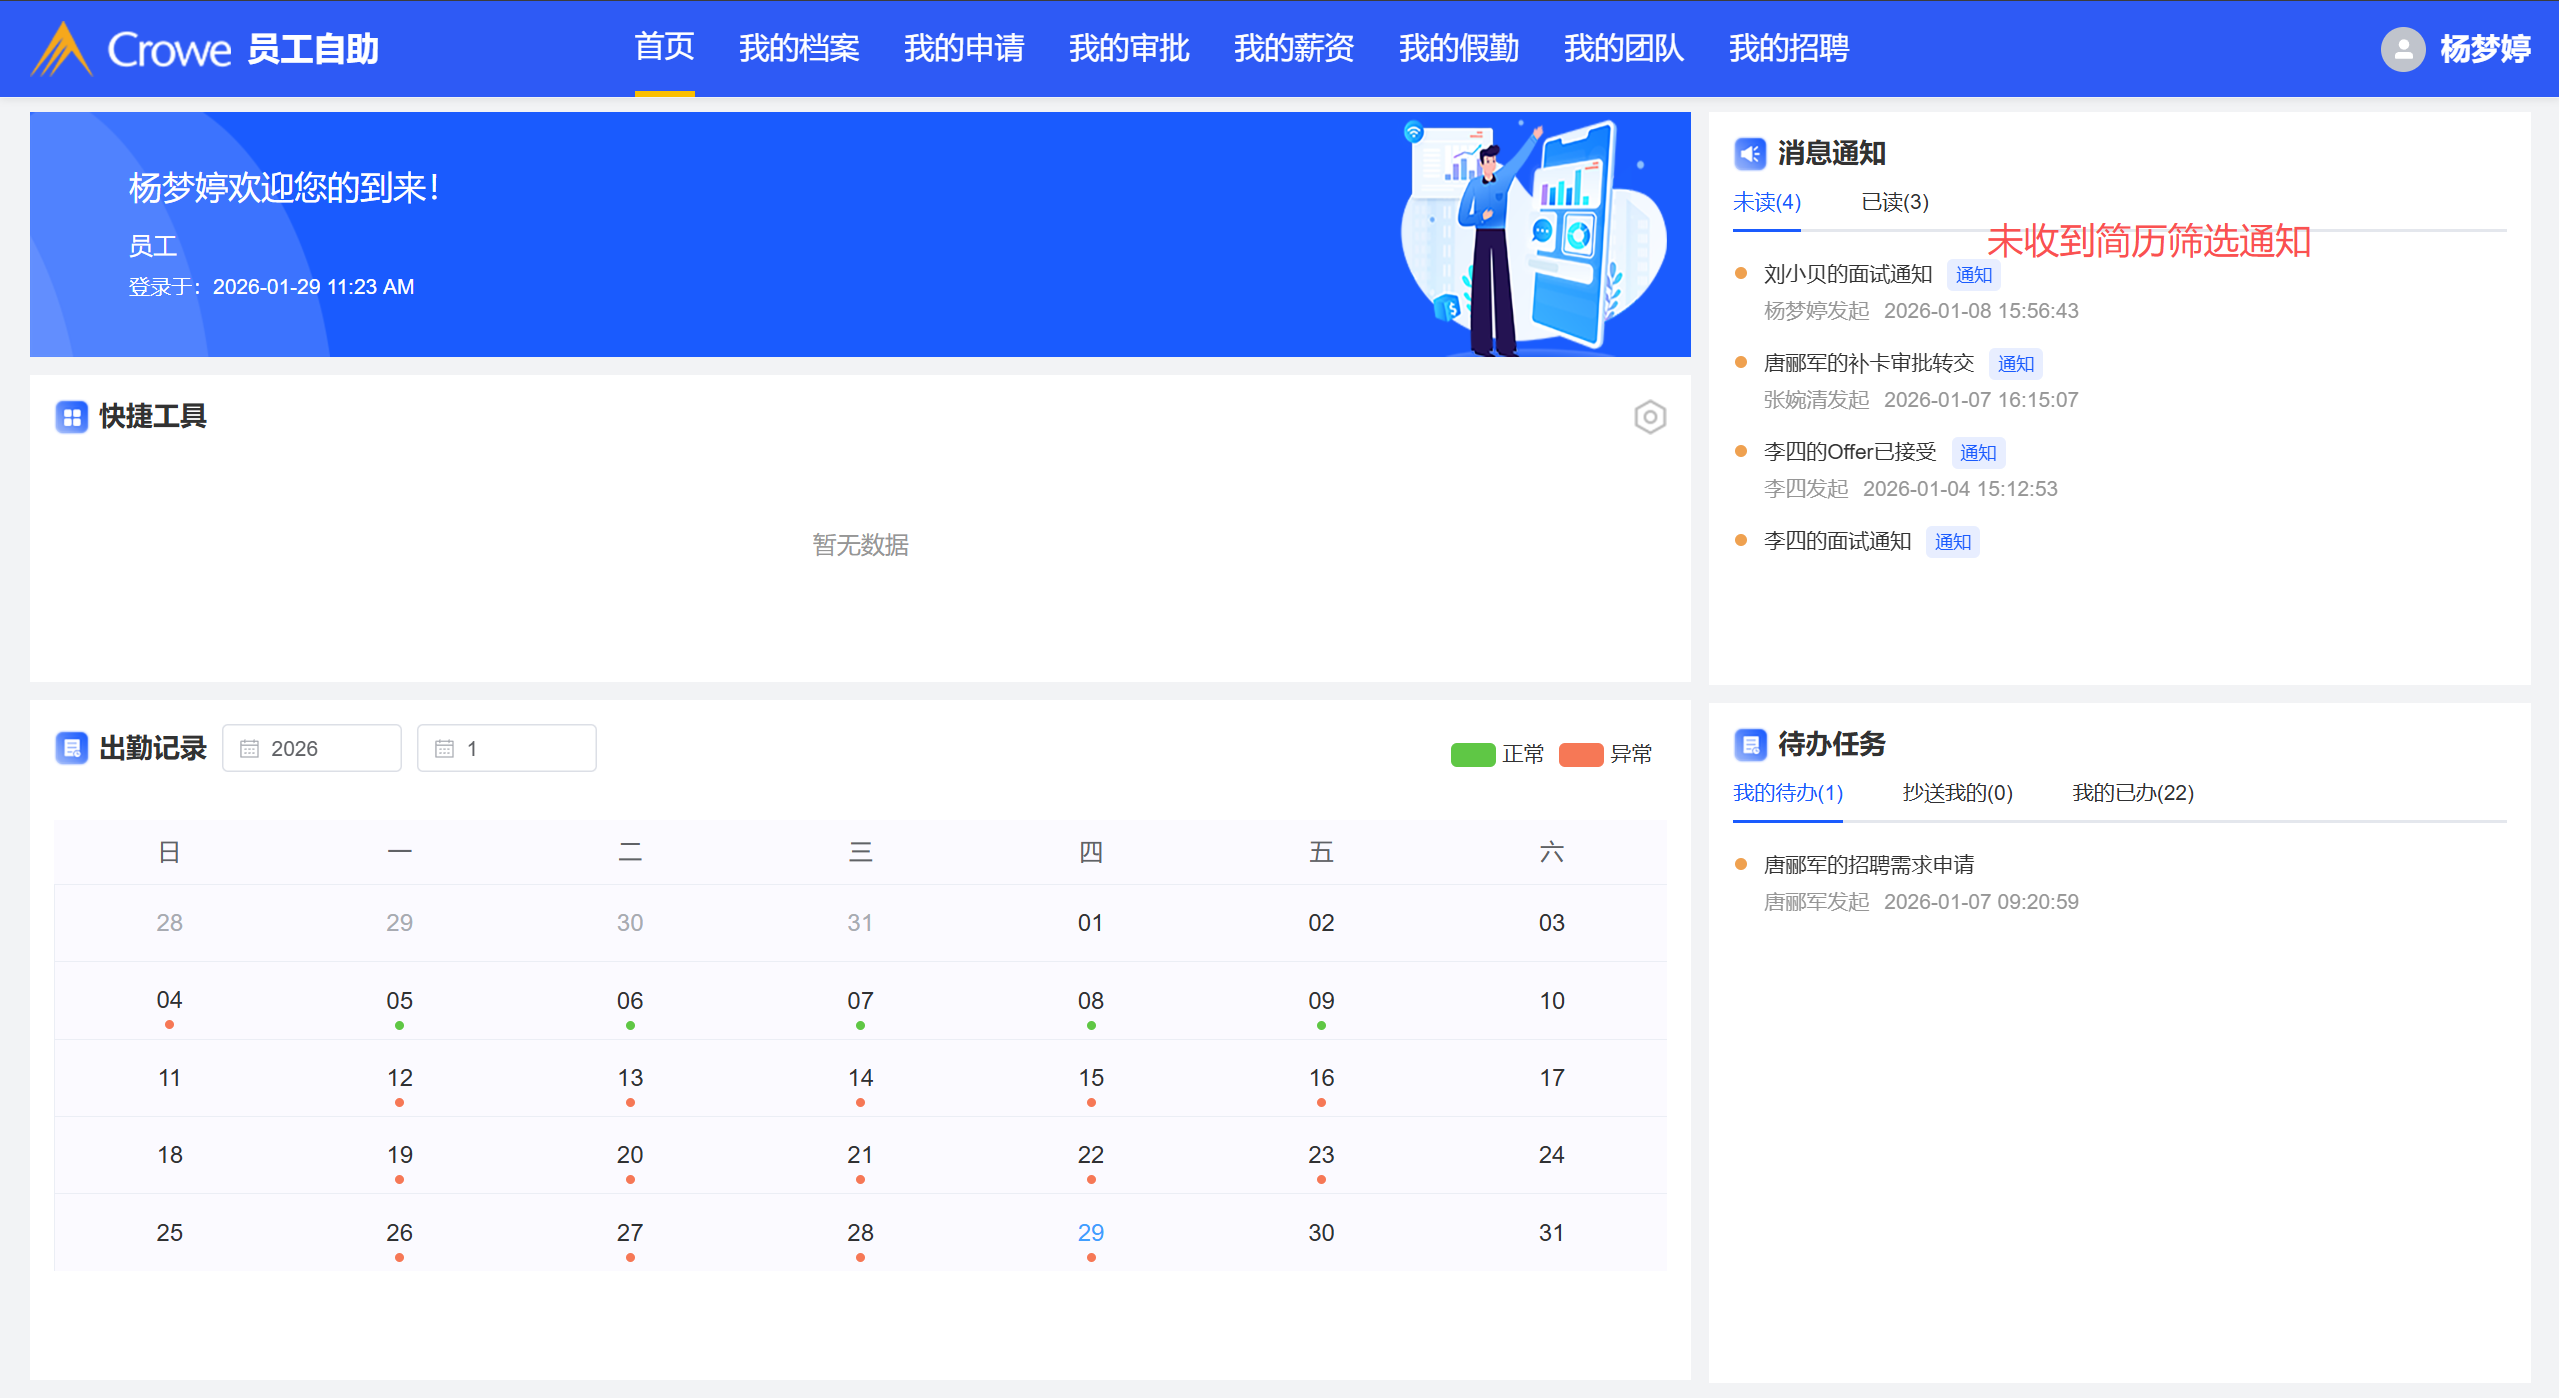This screenshot has height=1398, width=2559.
Task: Click the green 正常 legend swatch
Action: click(1472, 755)
